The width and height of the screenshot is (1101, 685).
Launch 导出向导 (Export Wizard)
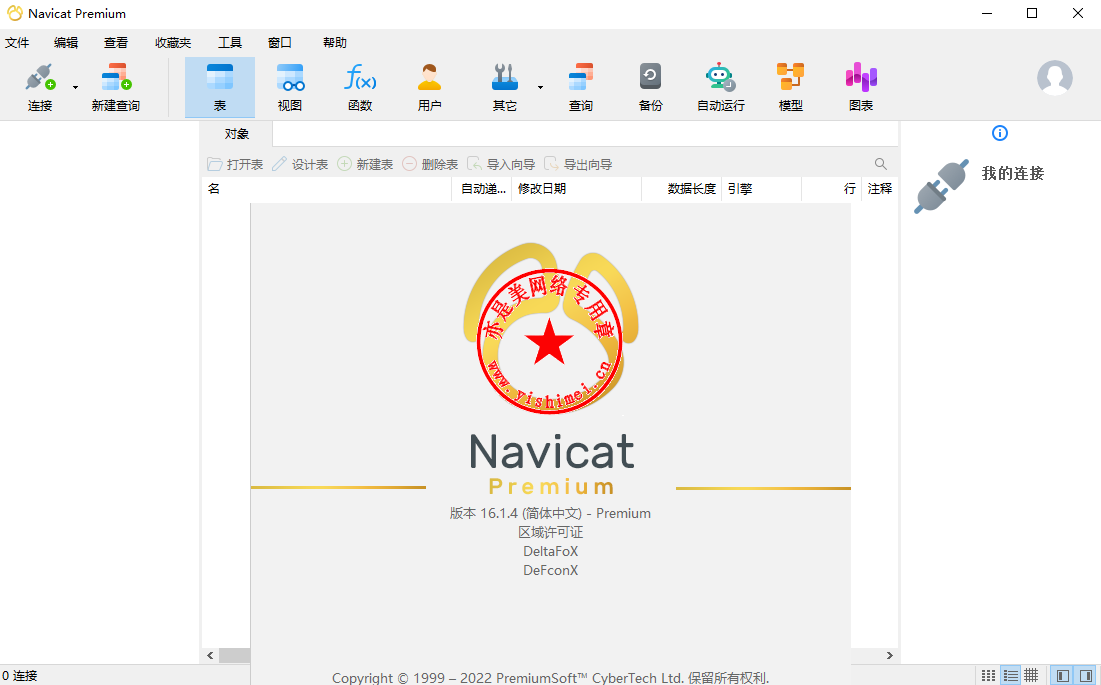click(x=579, y=164)
